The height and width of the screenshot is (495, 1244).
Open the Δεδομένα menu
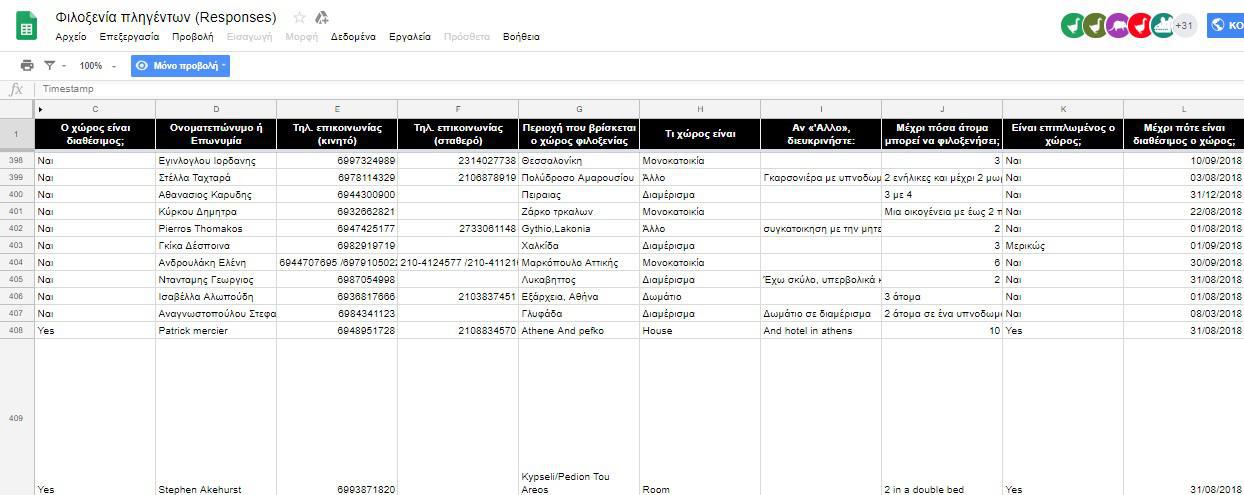click(x=353, y=37)
